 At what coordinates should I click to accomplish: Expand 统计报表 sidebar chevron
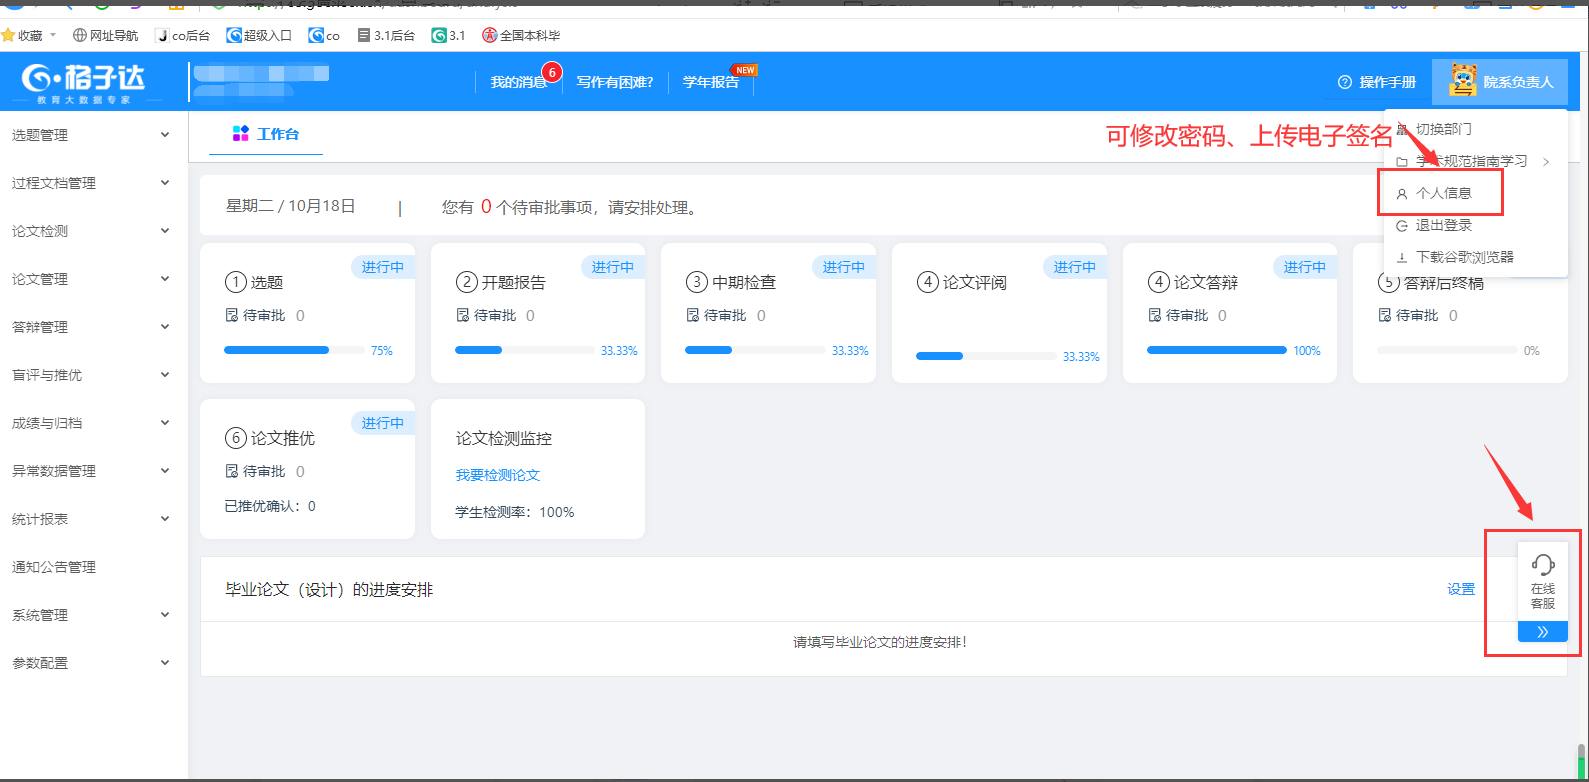(x=165, y=519)
